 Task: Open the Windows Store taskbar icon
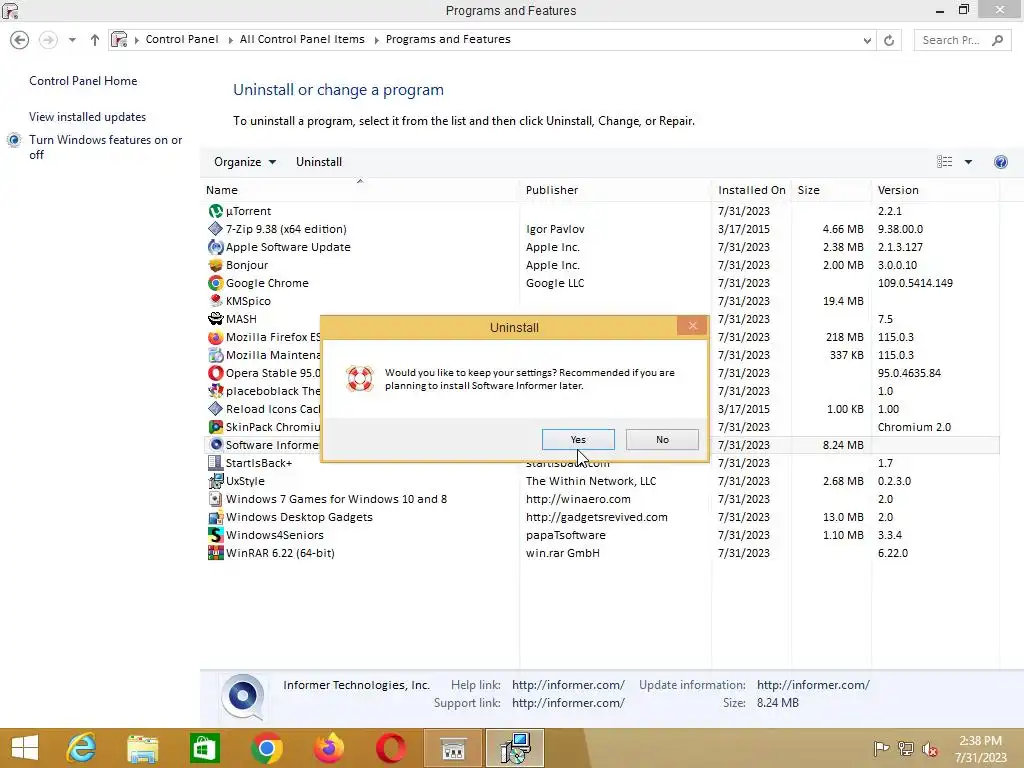click(x=204, y=748)
